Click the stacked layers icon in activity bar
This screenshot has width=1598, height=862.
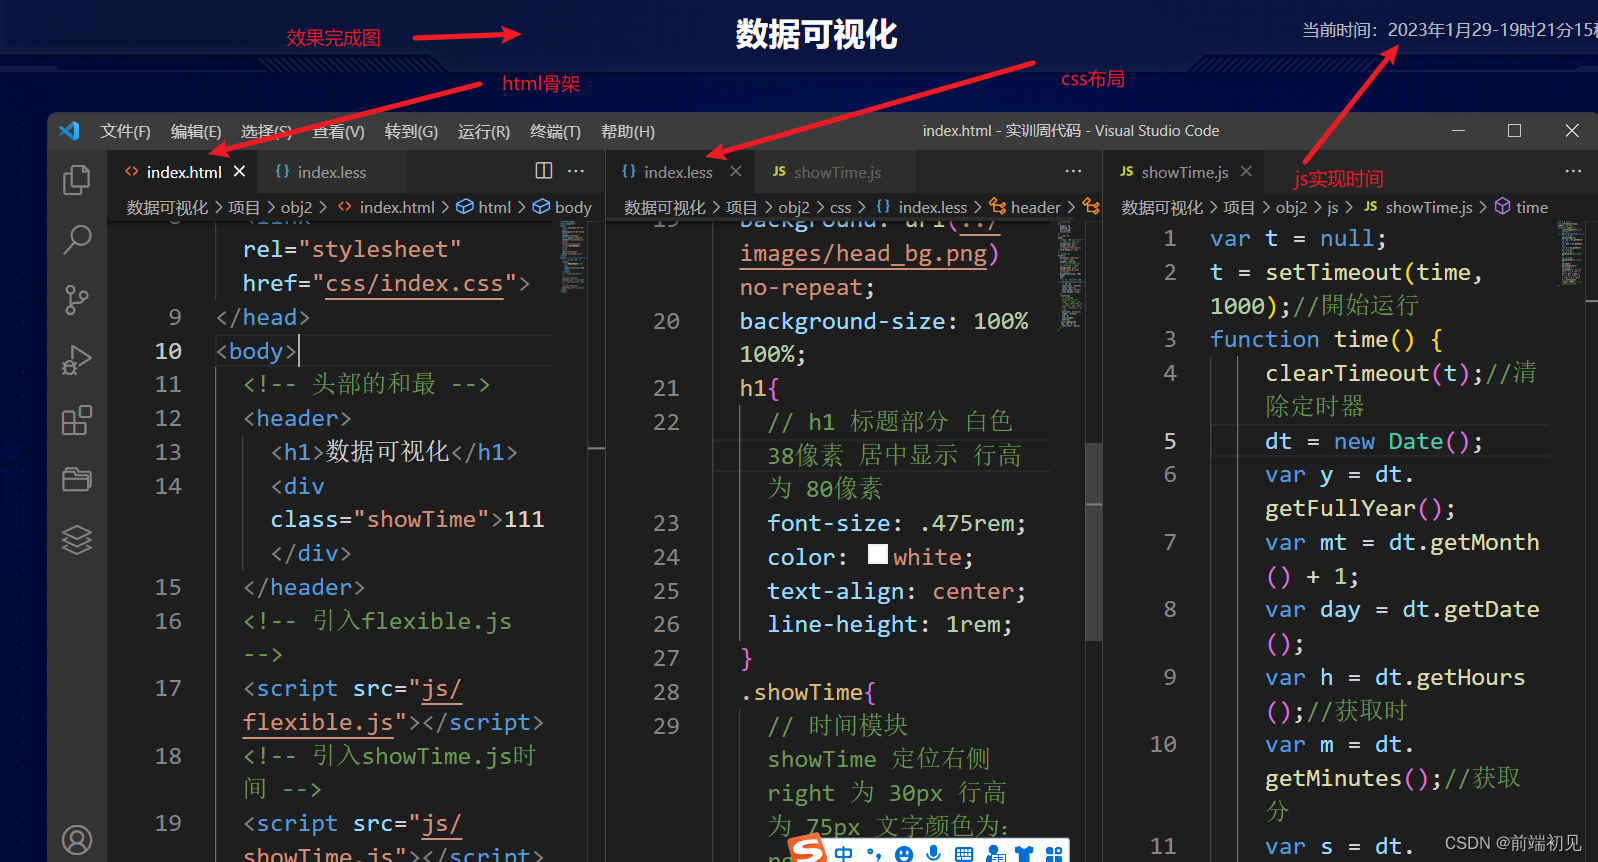click(77, 540)
